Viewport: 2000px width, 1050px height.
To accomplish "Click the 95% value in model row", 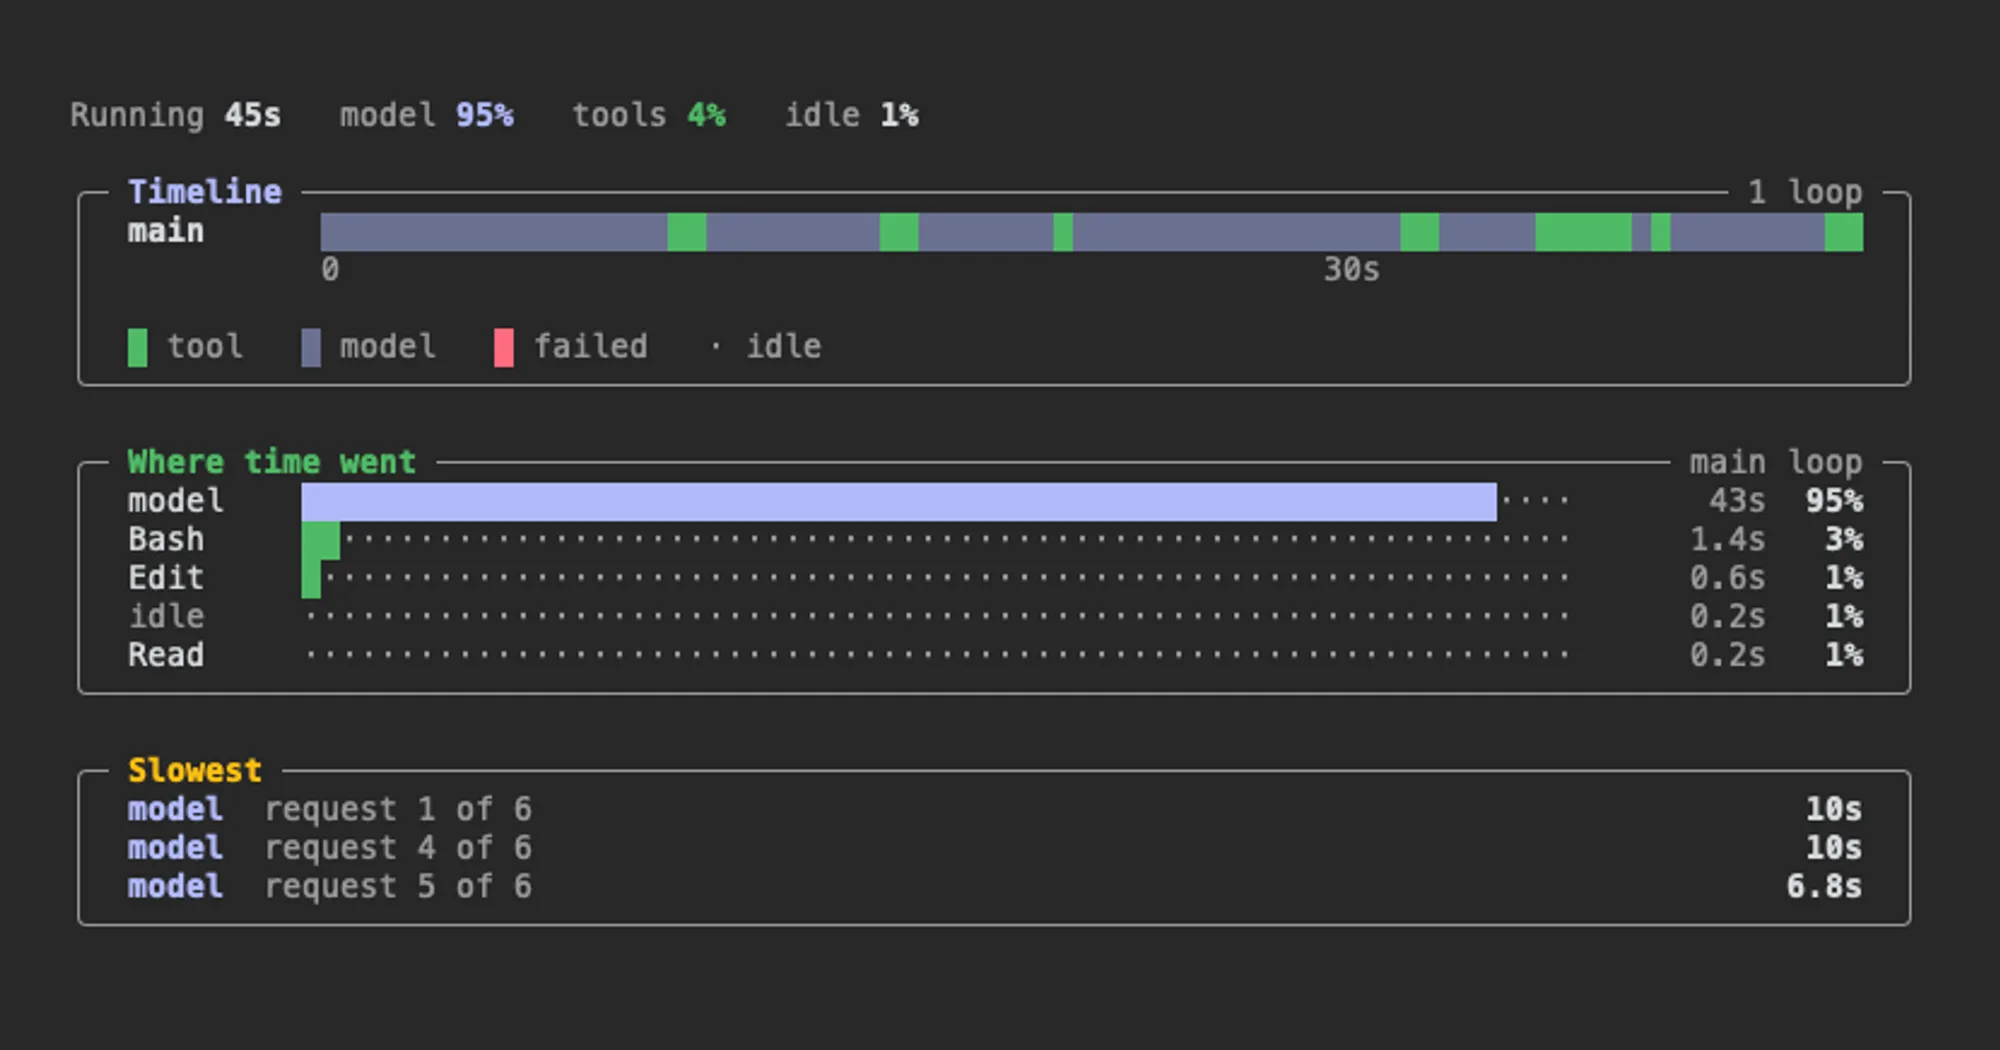I will [x=1834, y=501].
